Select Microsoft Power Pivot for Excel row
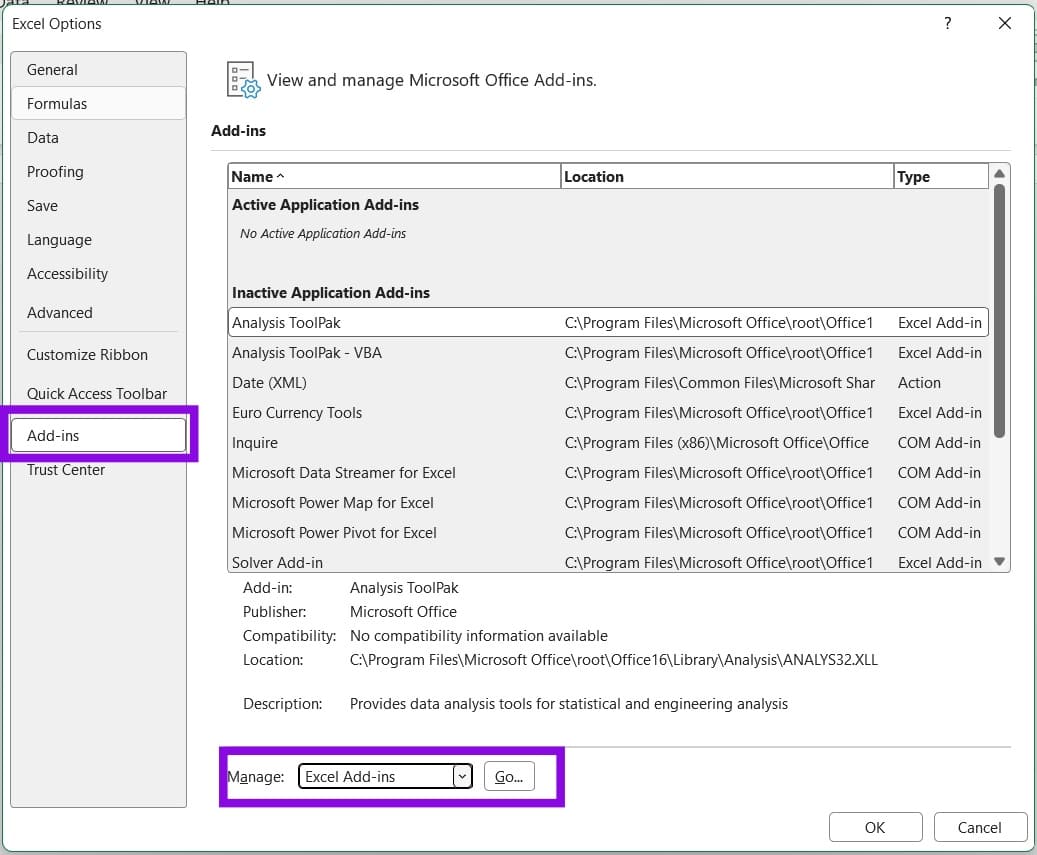1037x855 pixels. (x=608, y=532)
